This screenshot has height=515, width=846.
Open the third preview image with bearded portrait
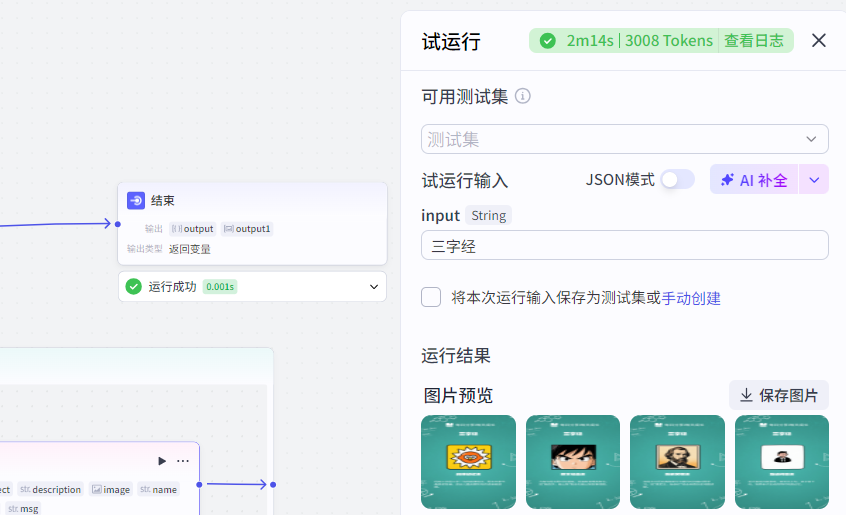point(678,462)
